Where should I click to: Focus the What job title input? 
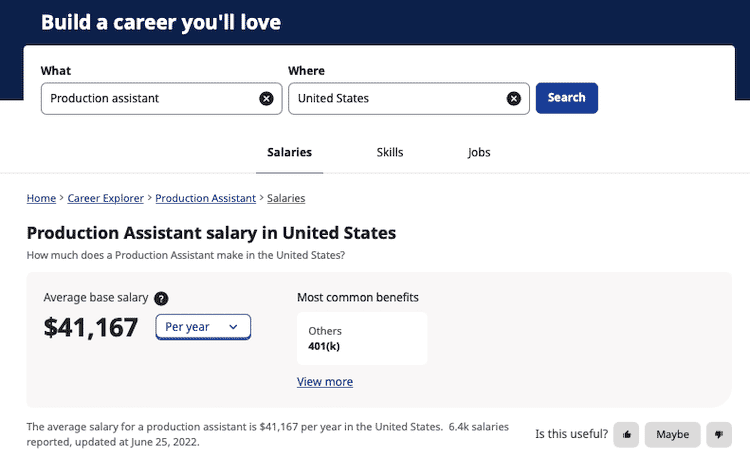(150, 98)
